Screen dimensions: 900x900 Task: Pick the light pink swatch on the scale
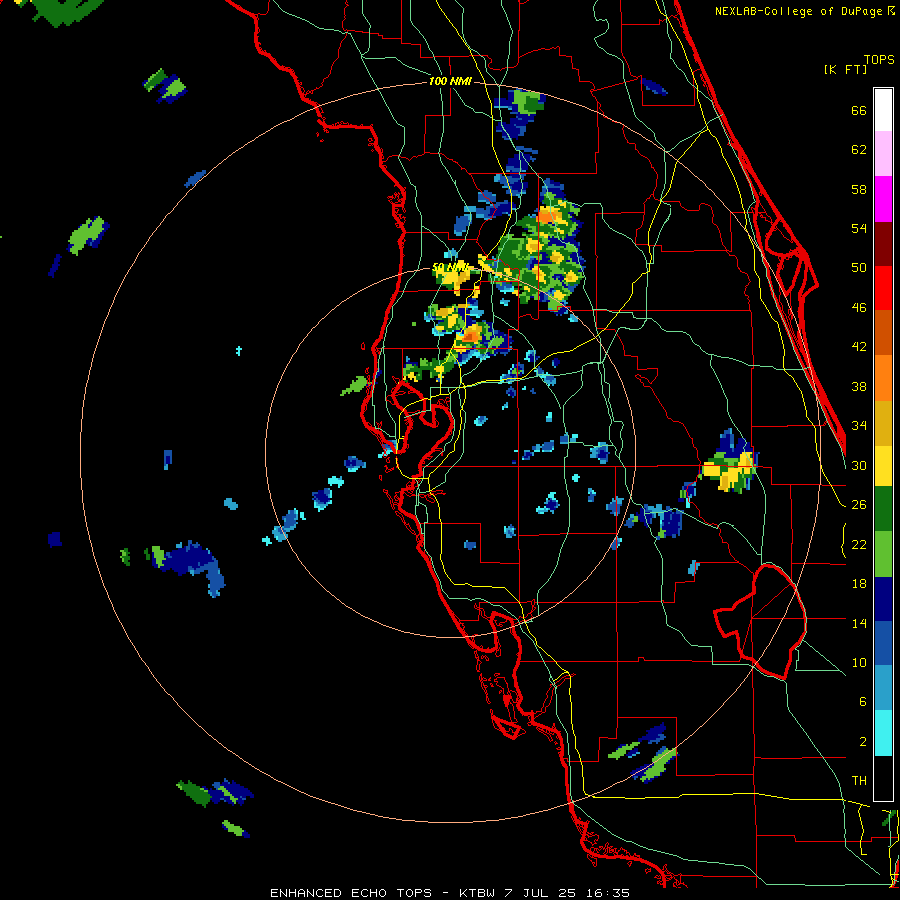[x=883, y=153]
